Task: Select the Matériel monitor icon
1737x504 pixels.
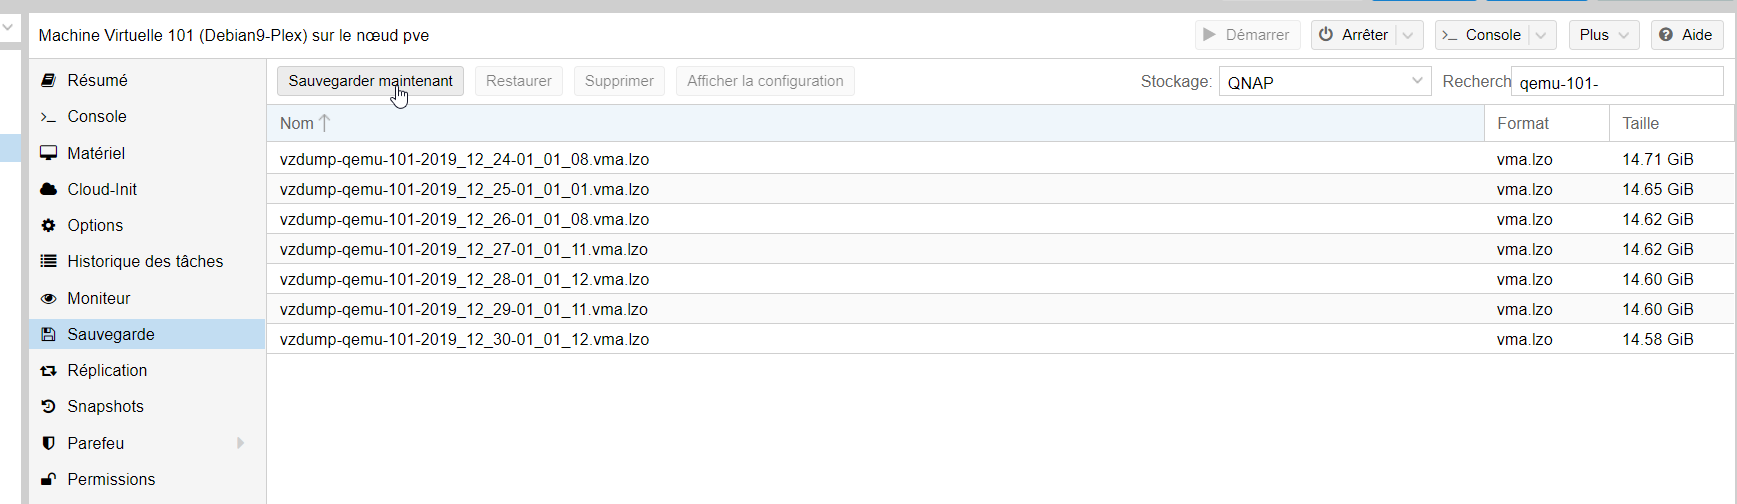Action: click(x=48, y=153)
